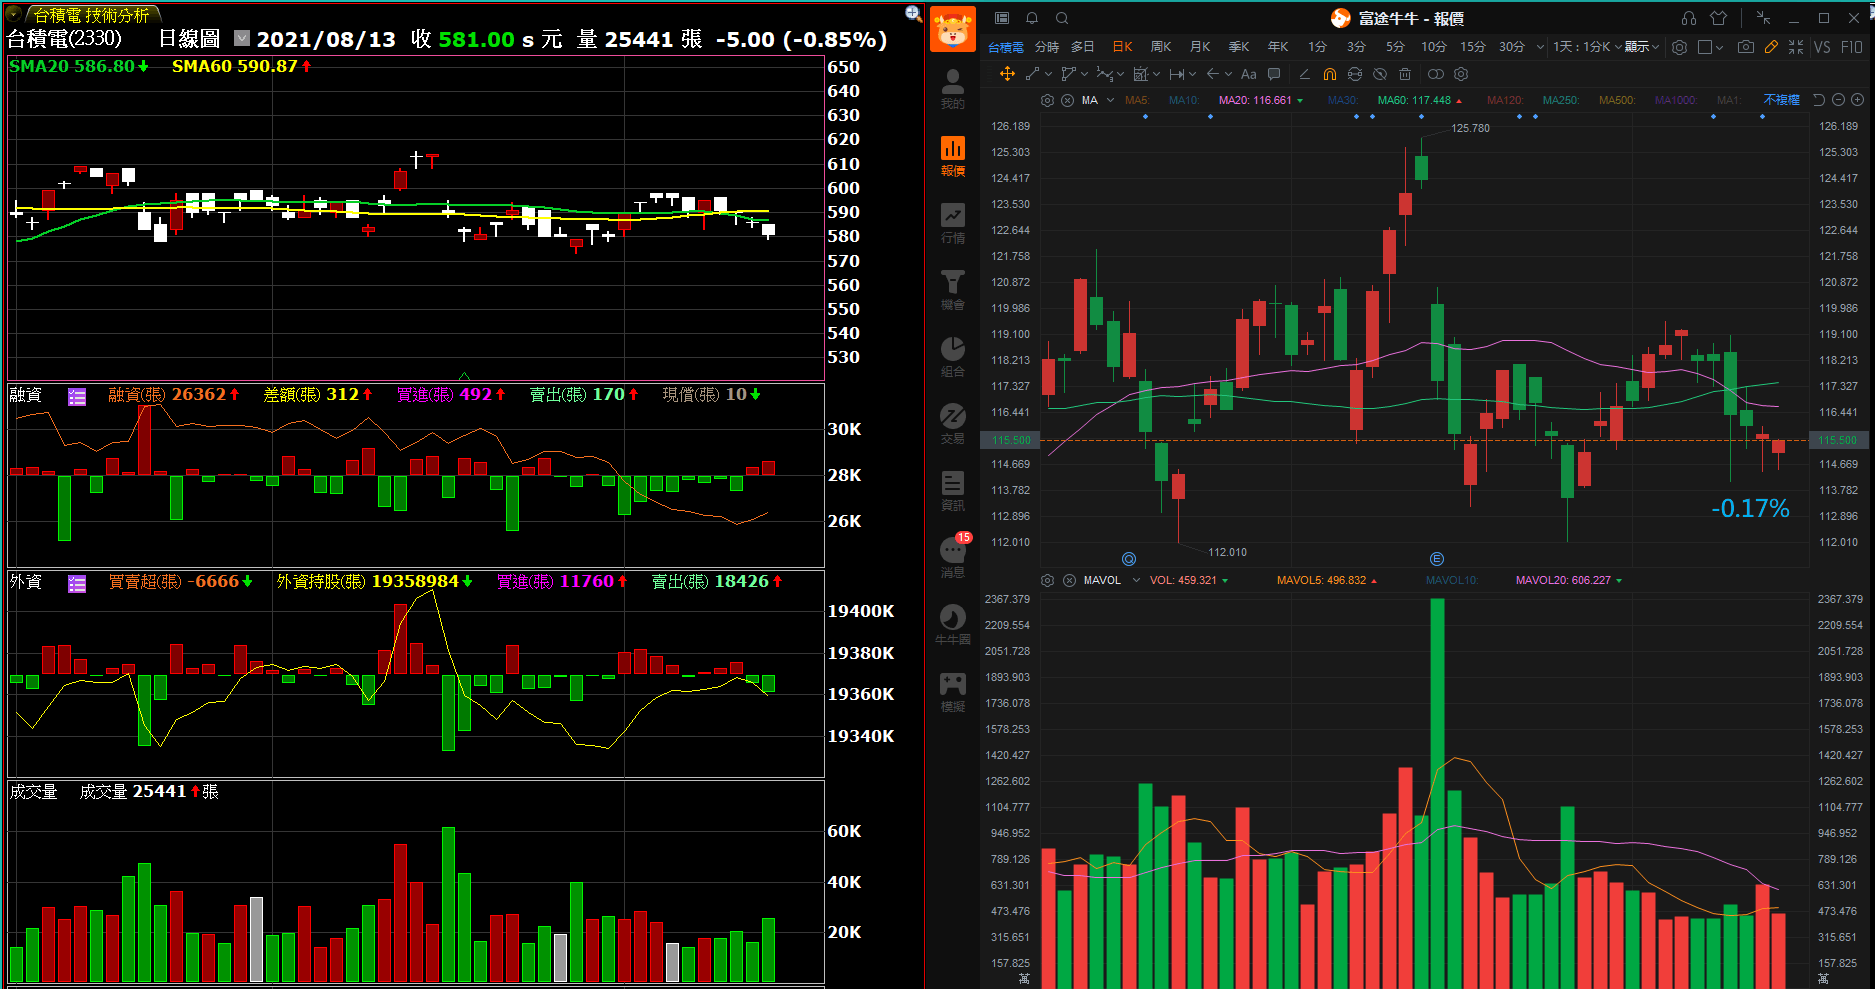The height and width of the screenshot is (989, 1875).
Task: Switch to 周K weekly chart tab
Action: click(x=1161, y=47)
